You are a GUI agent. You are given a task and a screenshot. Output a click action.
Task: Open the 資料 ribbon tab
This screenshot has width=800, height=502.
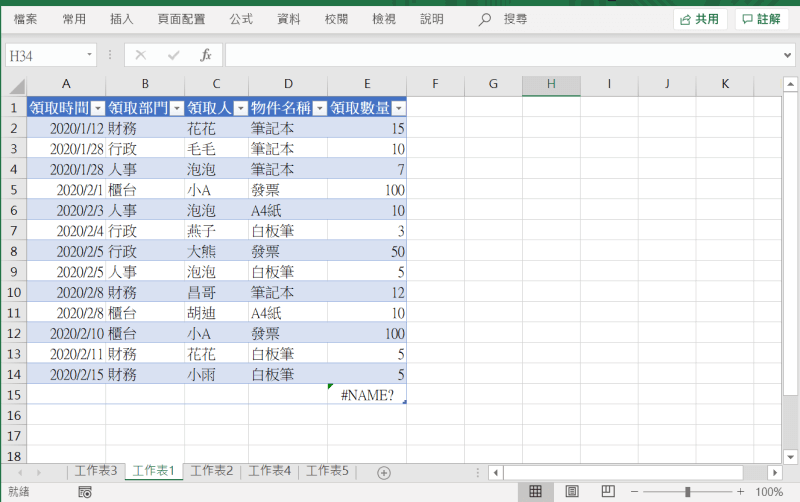289,19
